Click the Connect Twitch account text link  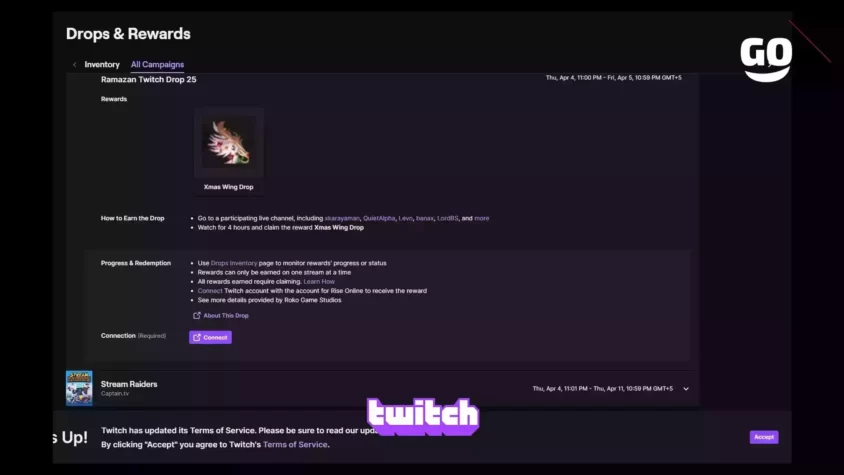point(210,291)
